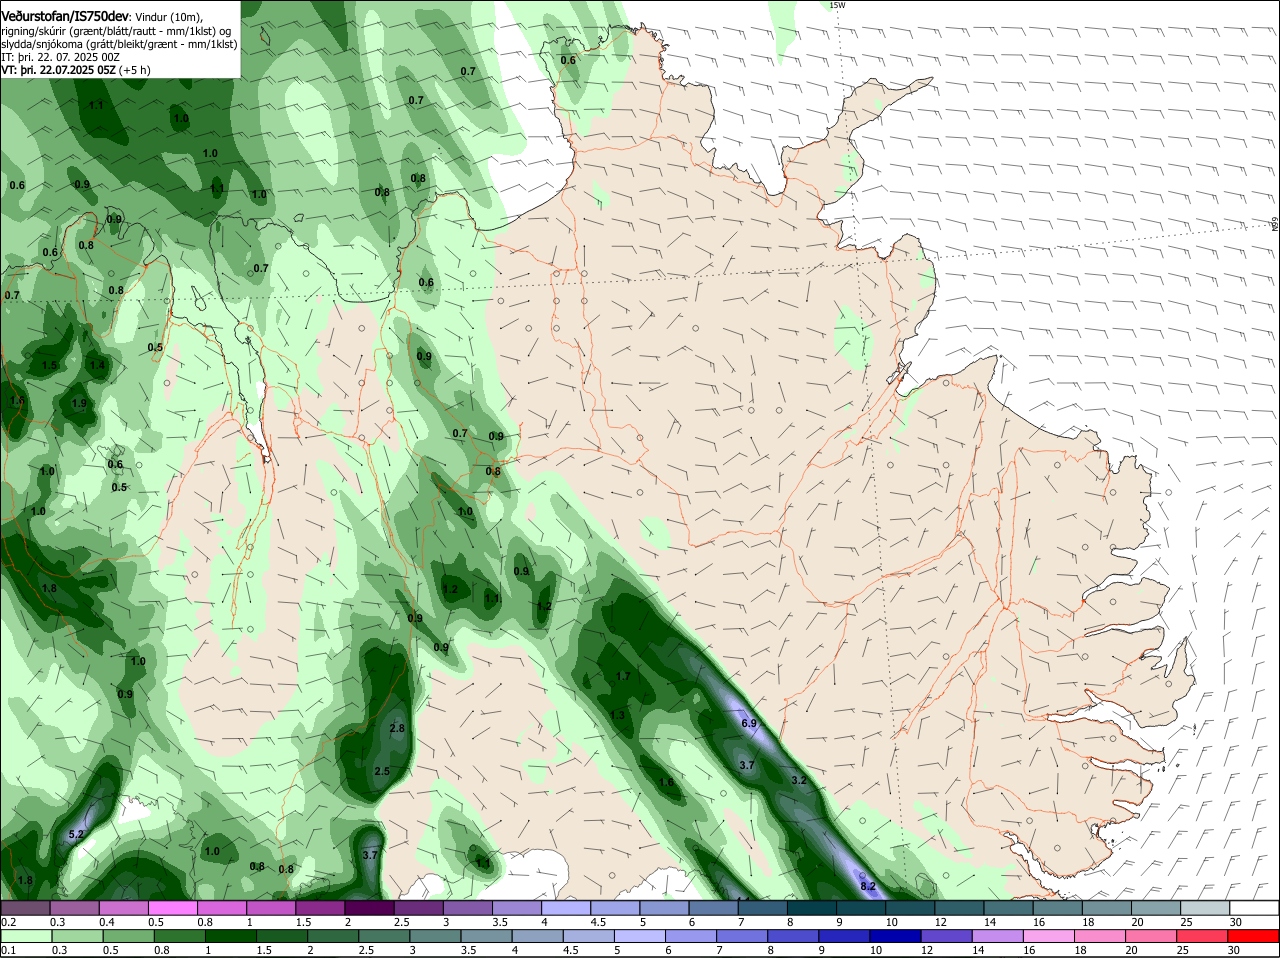1280x958 pixels.
Task: Click the white 30 mm snow legend swatch
Action: pyautogui.click(x=1254, y=908)
